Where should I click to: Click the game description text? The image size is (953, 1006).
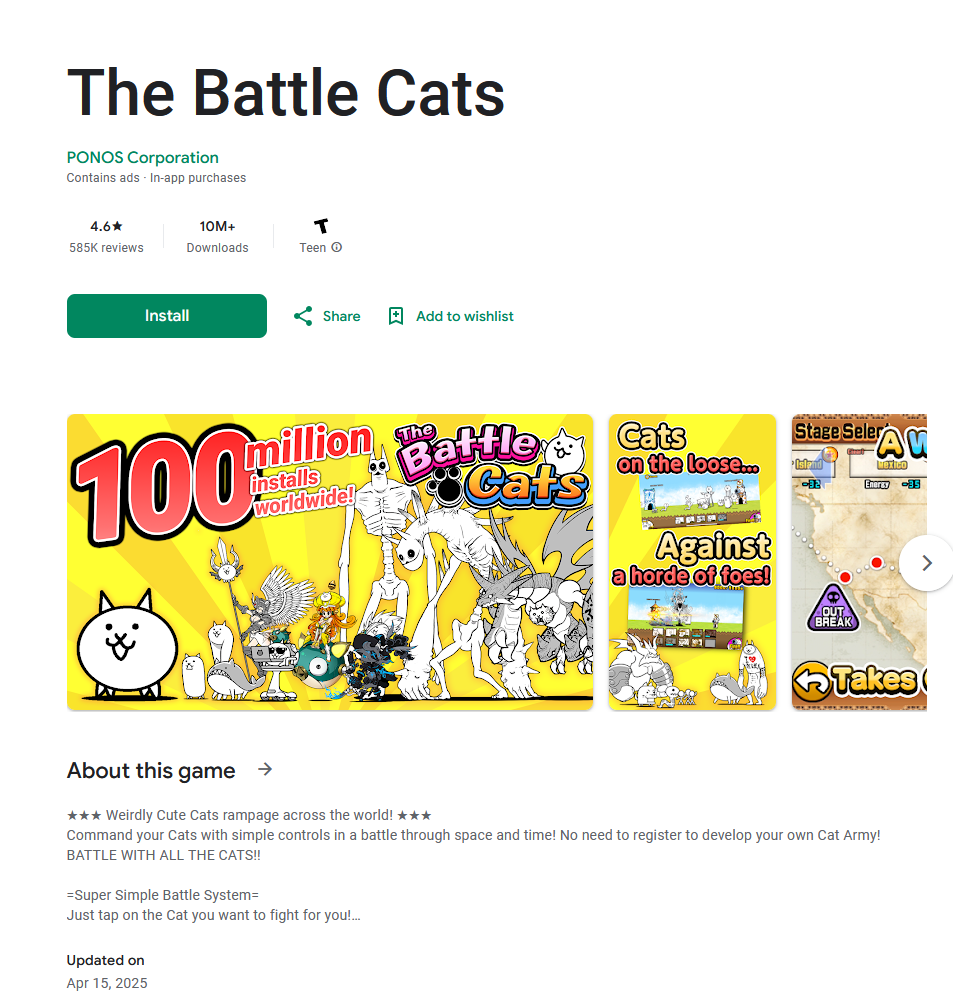pyautogui.click(x=474, y=865)
